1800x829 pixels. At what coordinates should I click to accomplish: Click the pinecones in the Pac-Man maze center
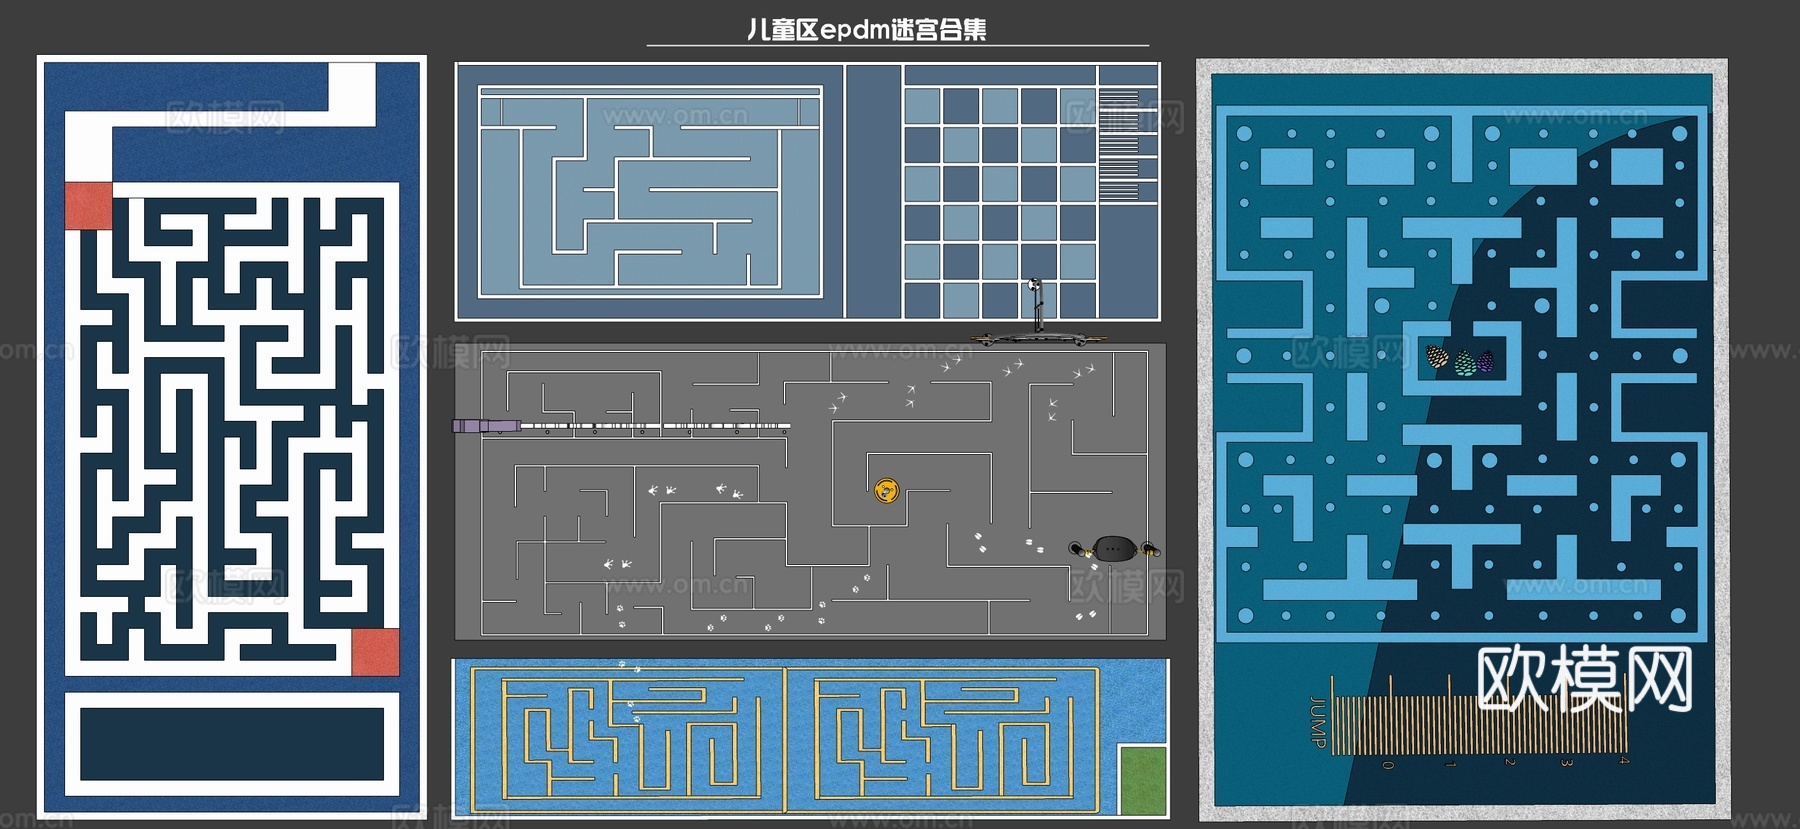(x=1460, y=358)
